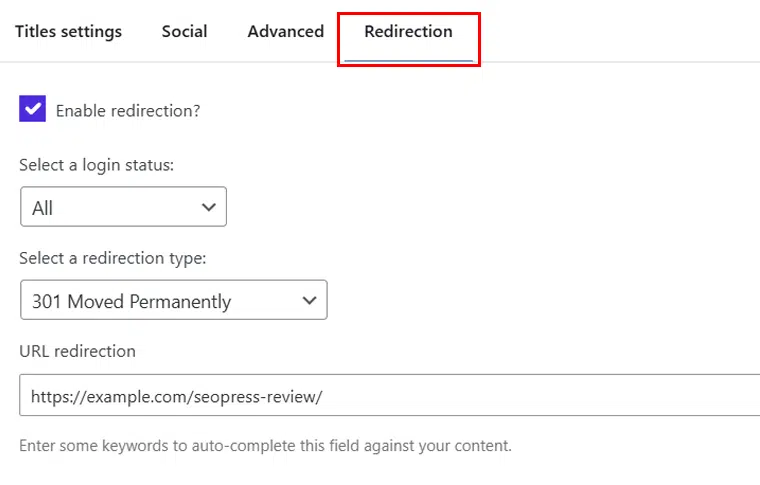Click the auto-complete keywords hint text
The height and width of the screenshot is (485, 760).
click(266, 445)
